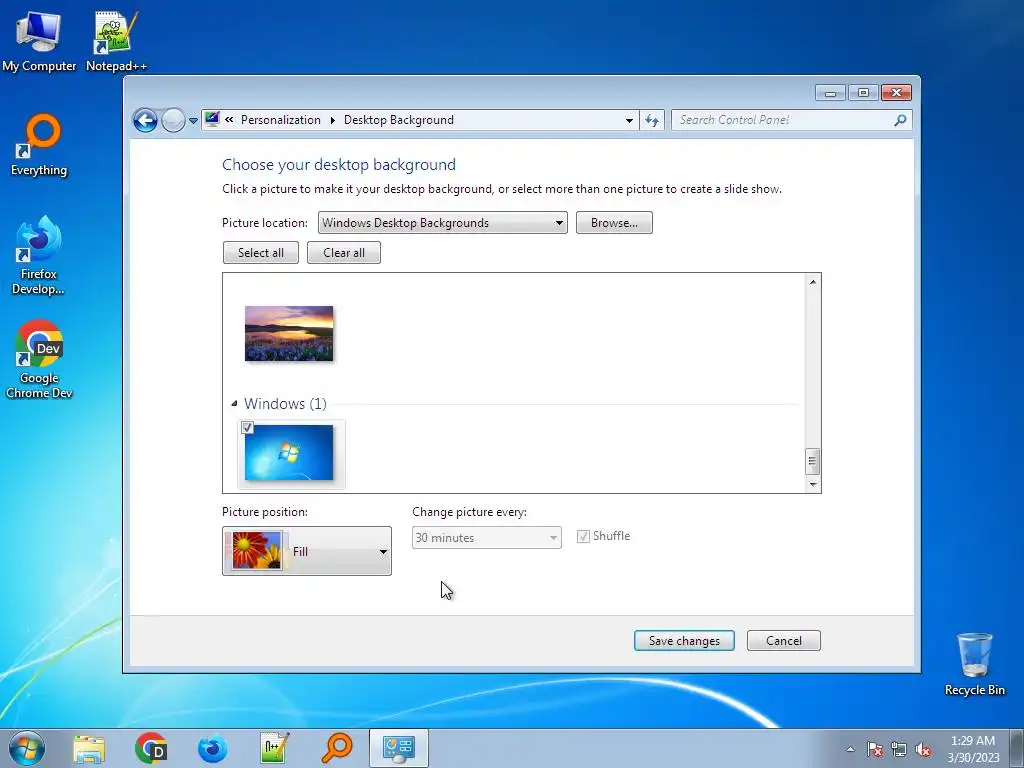The height and width of the screenshot is (768, 1024).
Task: Open File Explorer from taskbar
Action: [x=89, y=748]
